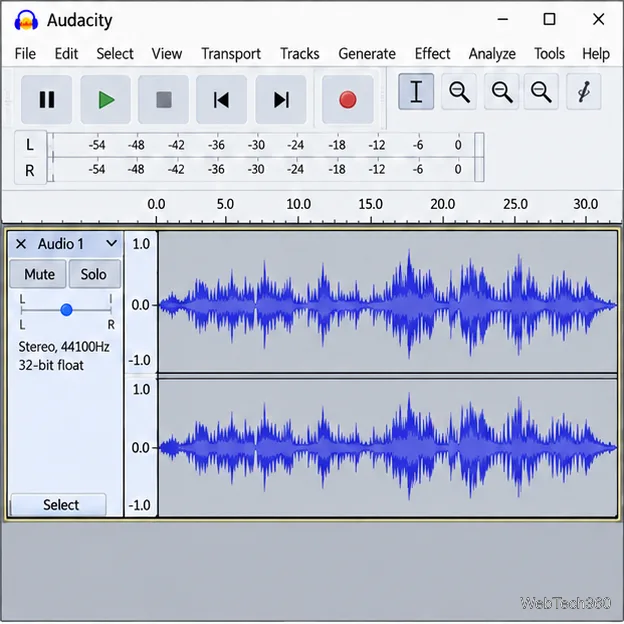
Task: Close the Audacity window
Action: [x=598, y=19]
